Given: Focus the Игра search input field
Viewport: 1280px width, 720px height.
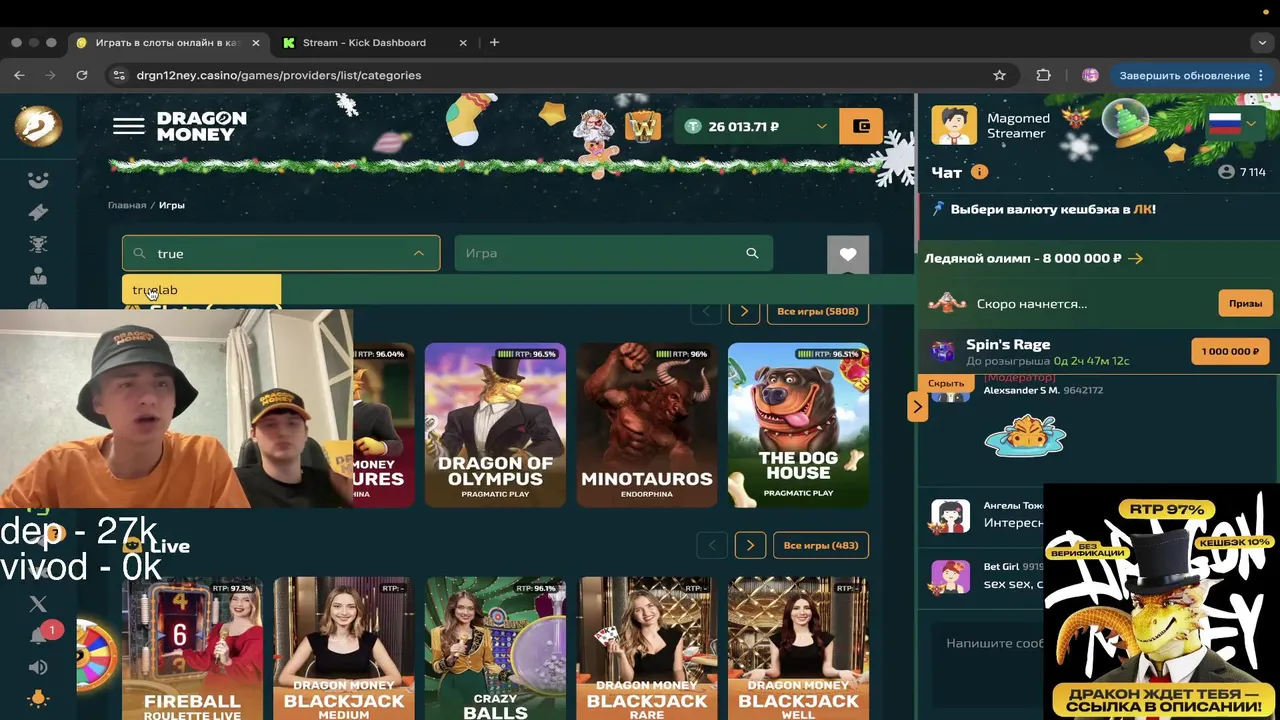Looking at the screenshot, I should [613, 253].
